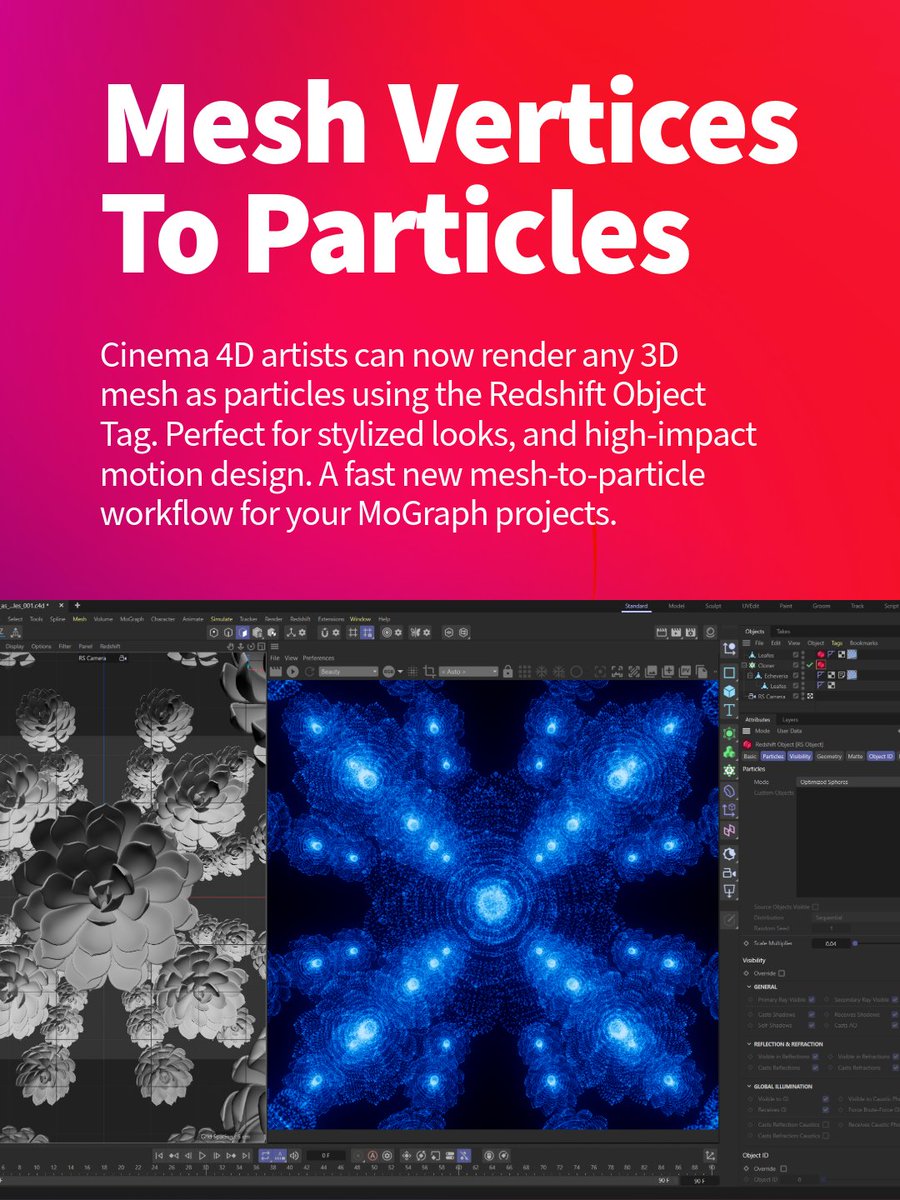Toggle Object ID Override checkbox
The height and width of the screenshot is (1200, 900).
click(x=783, y=1169)
